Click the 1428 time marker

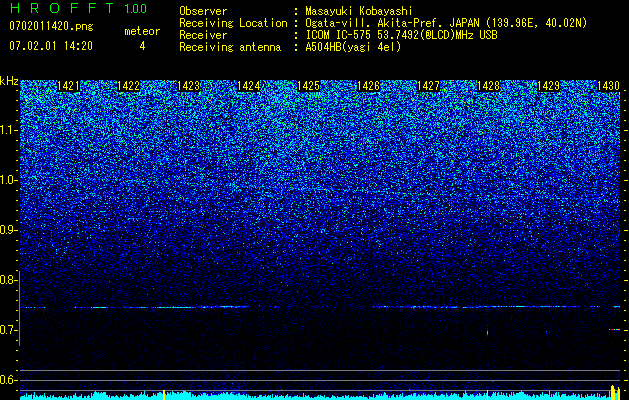pyautogui.click(x=488, y=86)
